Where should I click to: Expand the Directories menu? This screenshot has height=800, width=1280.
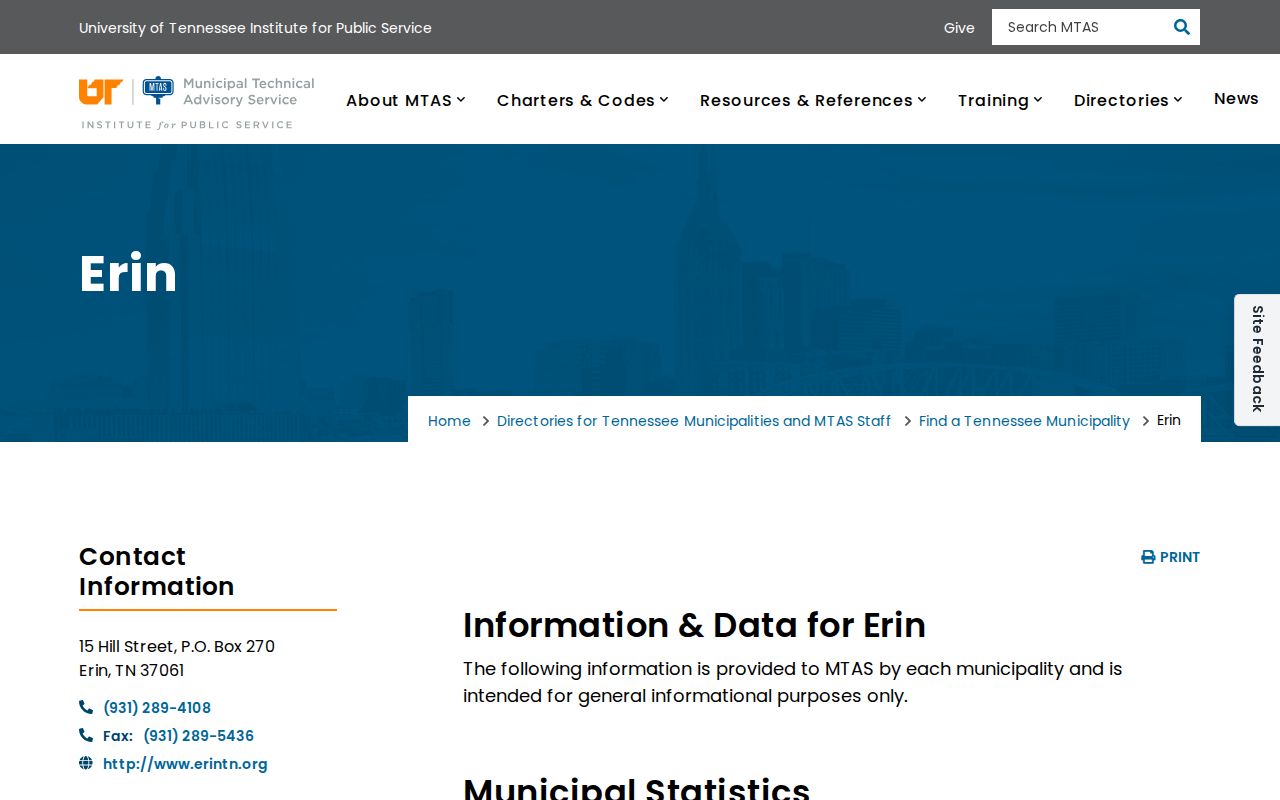pyautogui.click(x=1128, y=100)
